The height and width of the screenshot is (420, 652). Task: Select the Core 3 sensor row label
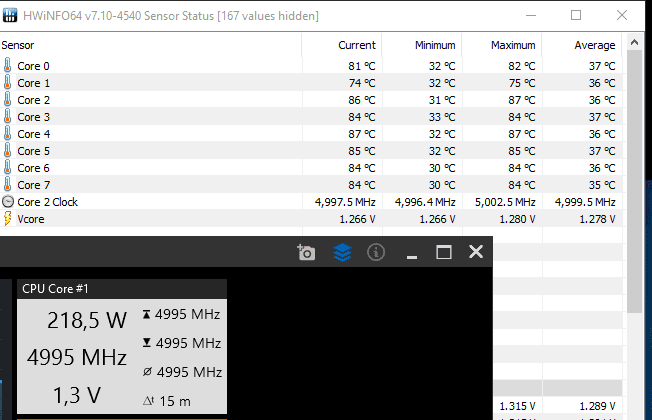point(33,117)
